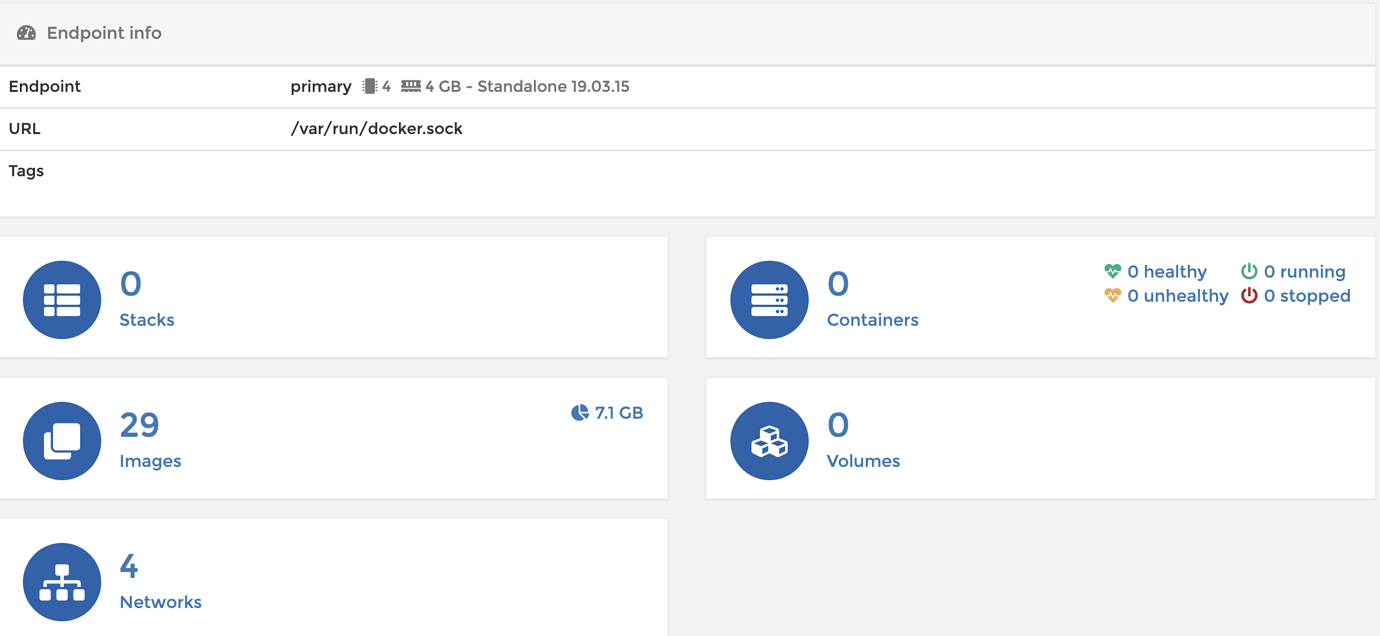The width and height of the screenshot is (1380, 636).
Task: Click the pie chart icon beside 7.1 GB
Action: coord(580,412)
